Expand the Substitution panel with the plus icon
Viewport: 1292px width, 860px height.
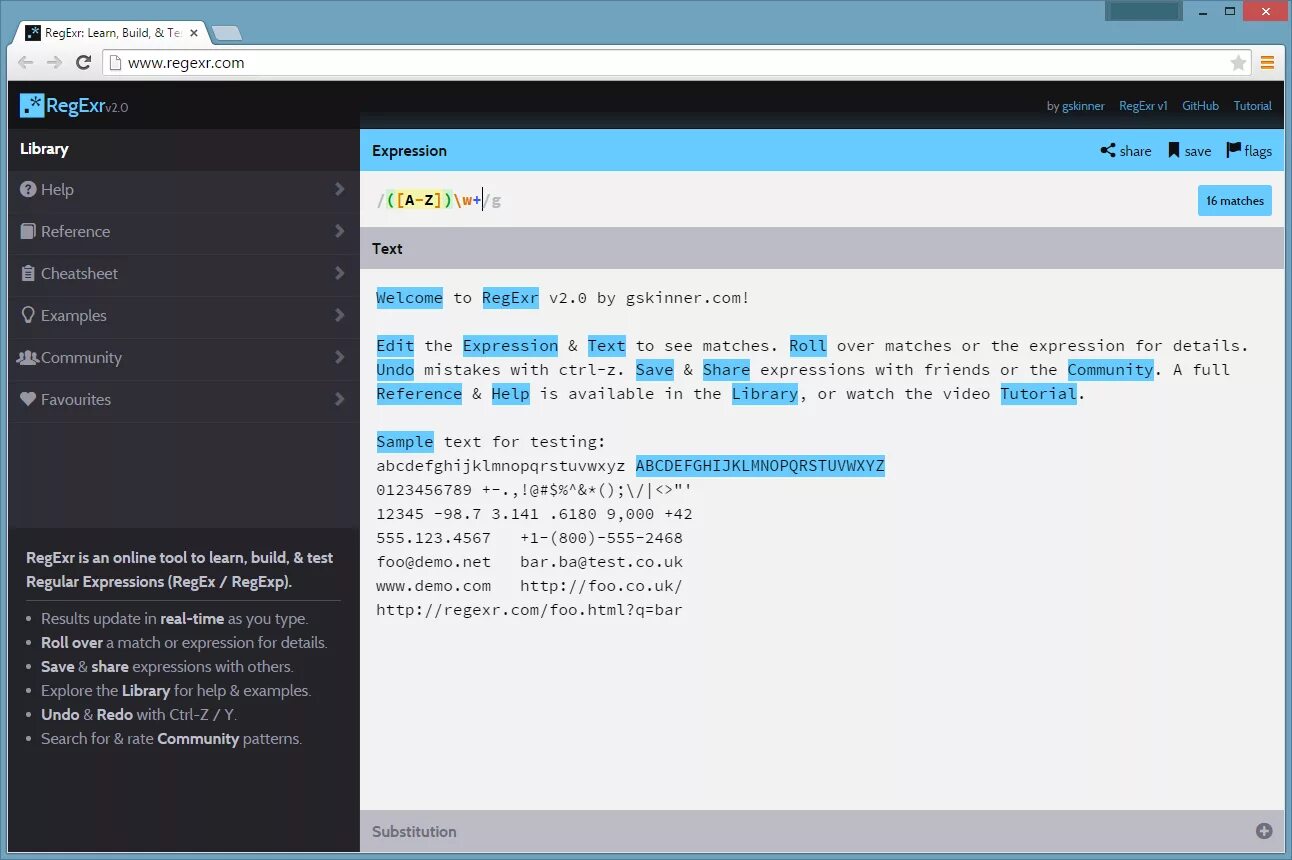(1262, 831)
